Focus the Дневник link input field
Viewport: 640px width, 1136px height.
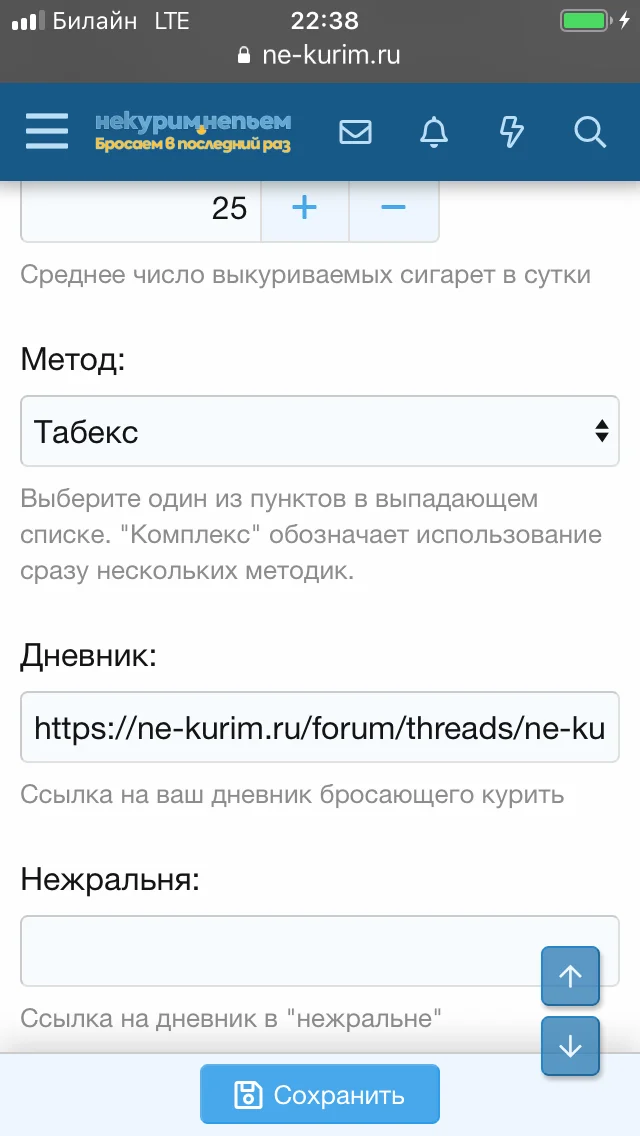(x=320, y=727)
